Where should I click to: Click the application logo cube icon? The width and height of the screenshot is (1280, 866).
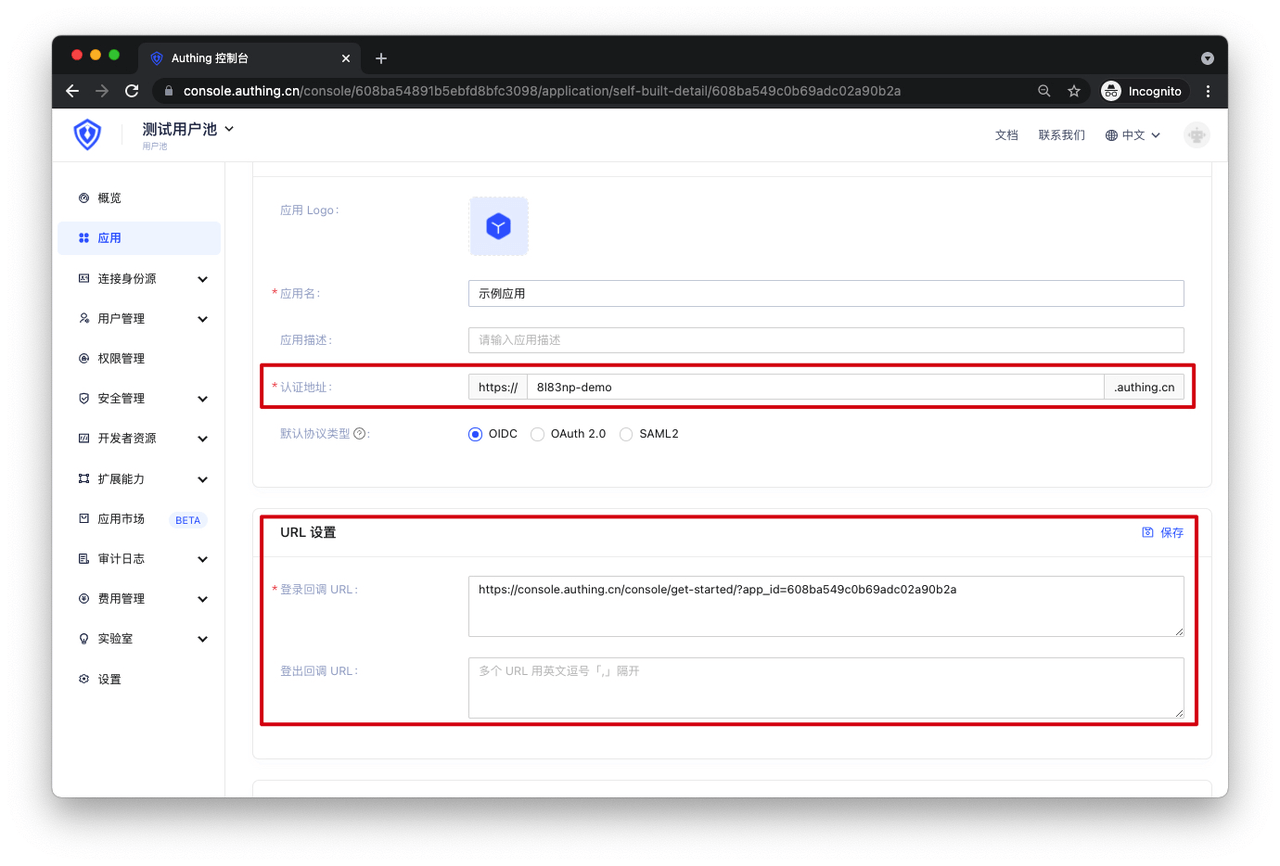tap(498, 227)
